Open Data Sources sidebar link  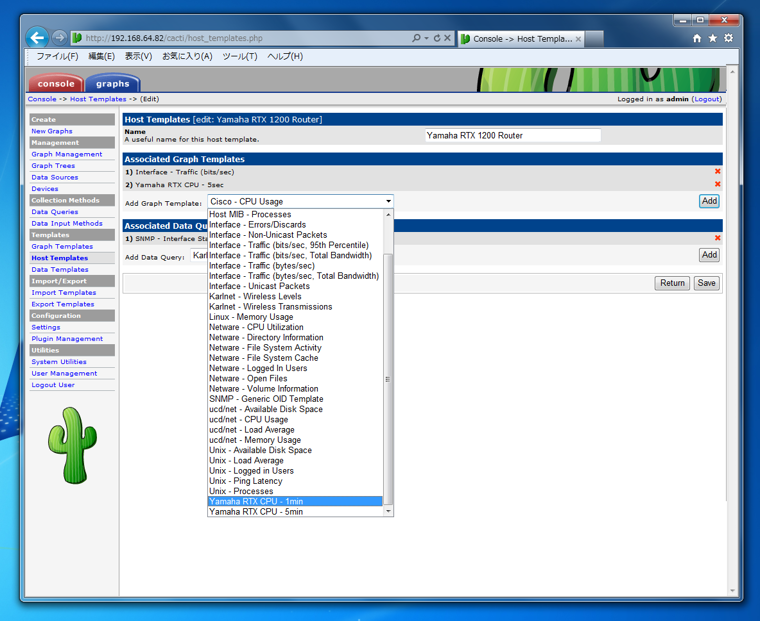coord(55,177)
